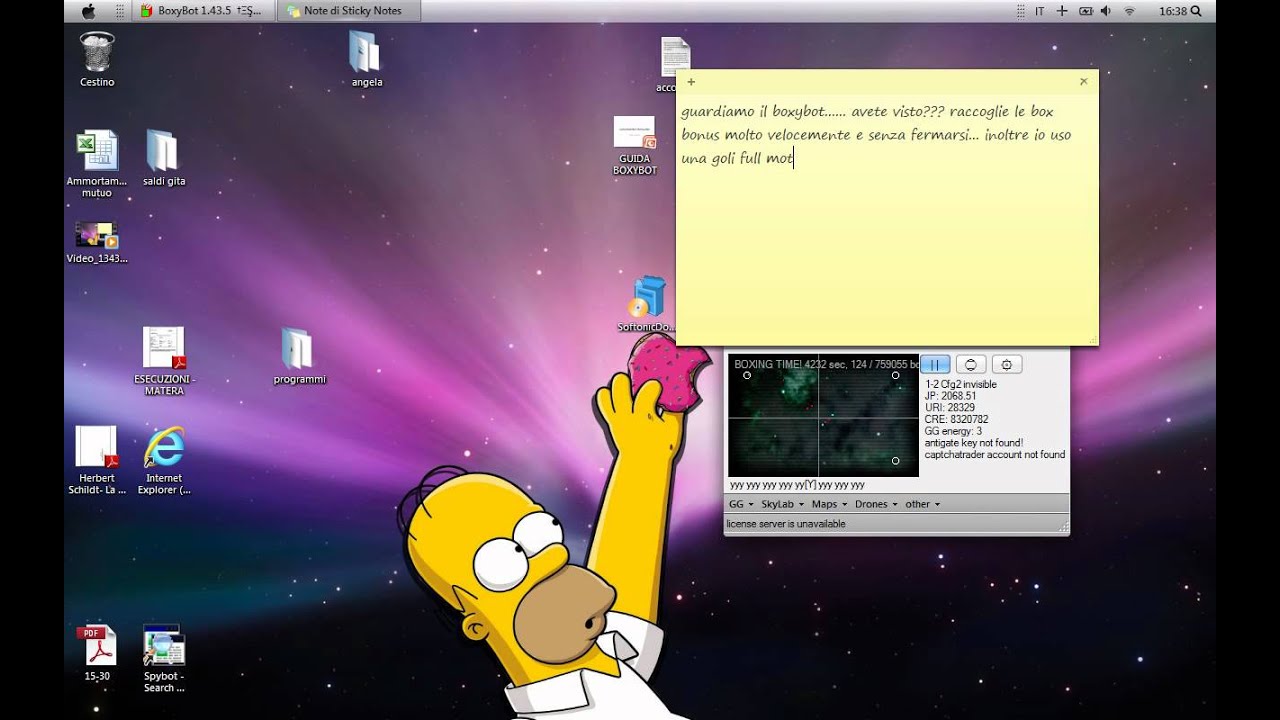Select the ESECUZIONI - MATERA PDF icon
Viewport: 1280px width, 720px height.
tap(164, 361)
